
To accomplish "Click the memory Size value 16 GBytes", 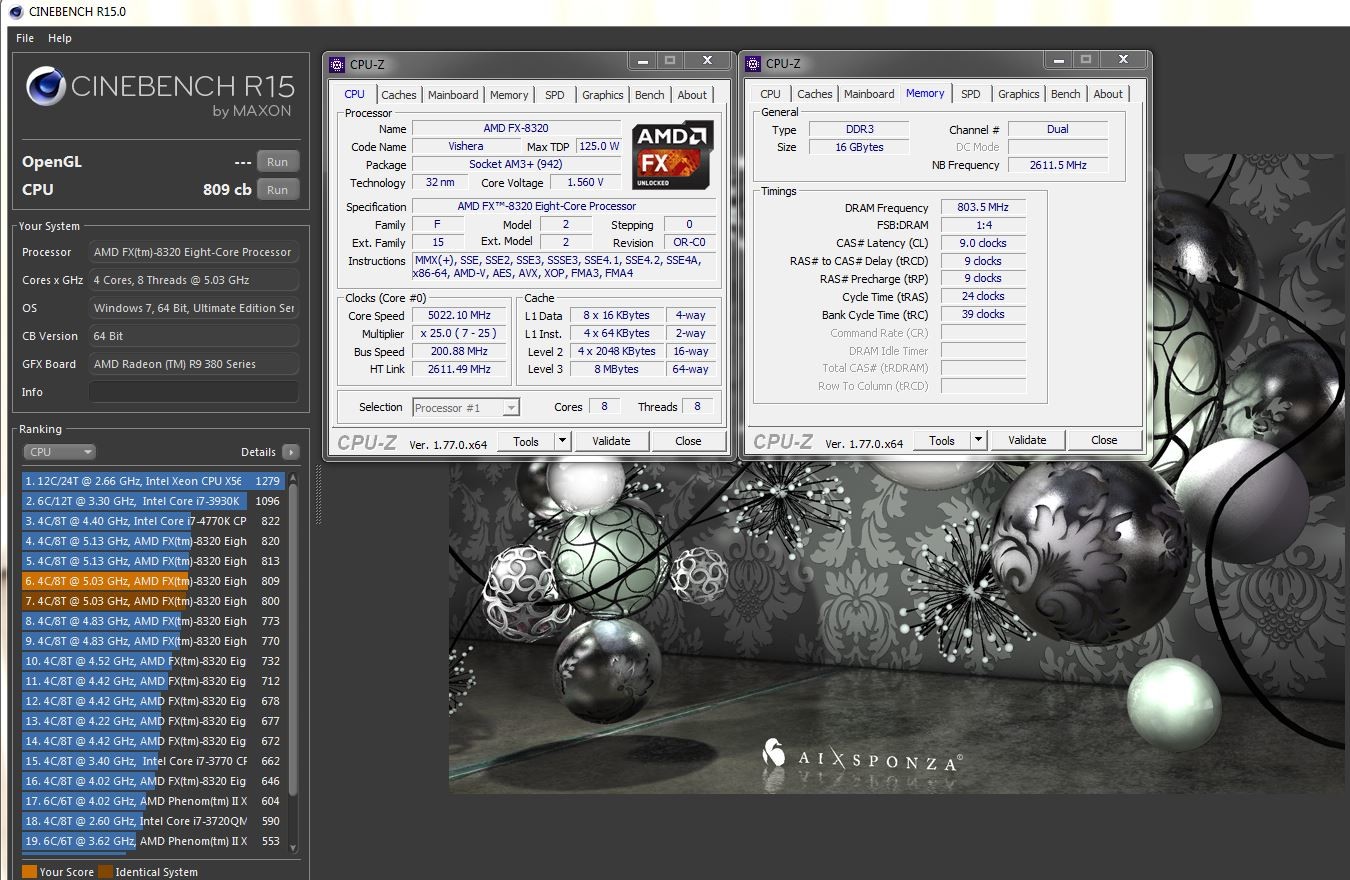I will [x=858, y=147].
